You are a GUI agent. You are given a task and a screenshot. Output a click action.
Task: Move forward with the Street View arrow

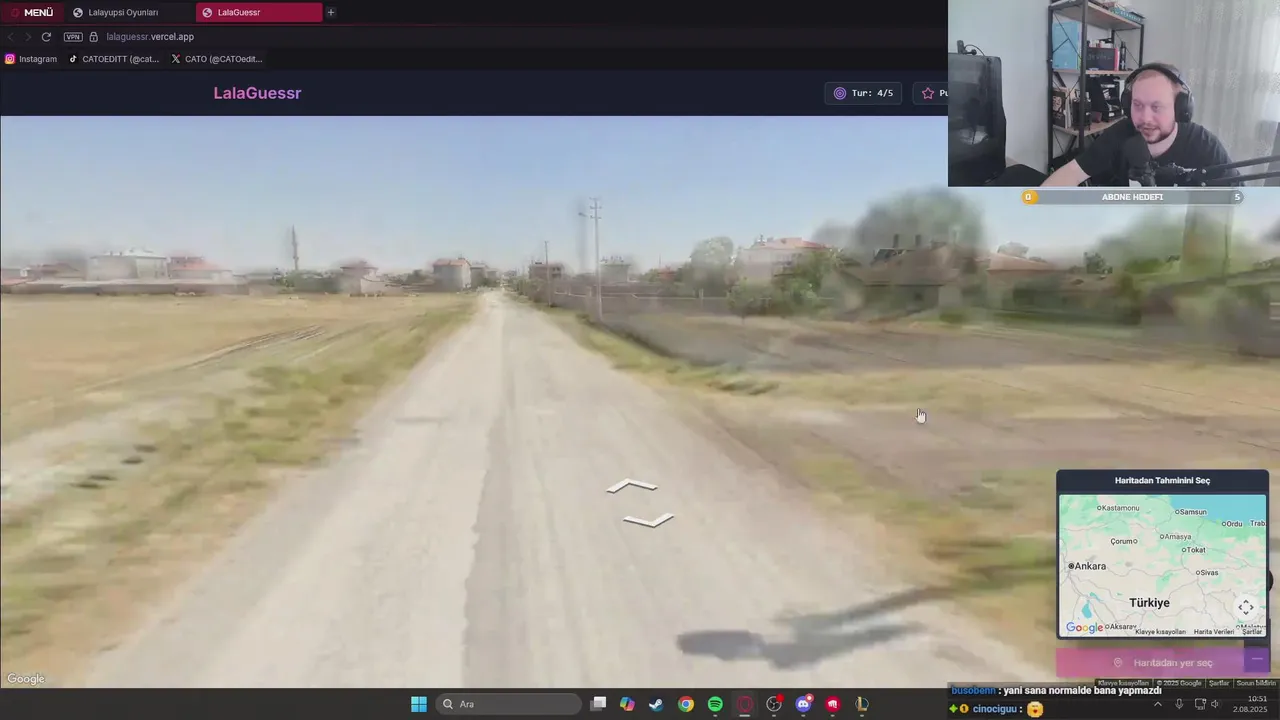[632, 486]
